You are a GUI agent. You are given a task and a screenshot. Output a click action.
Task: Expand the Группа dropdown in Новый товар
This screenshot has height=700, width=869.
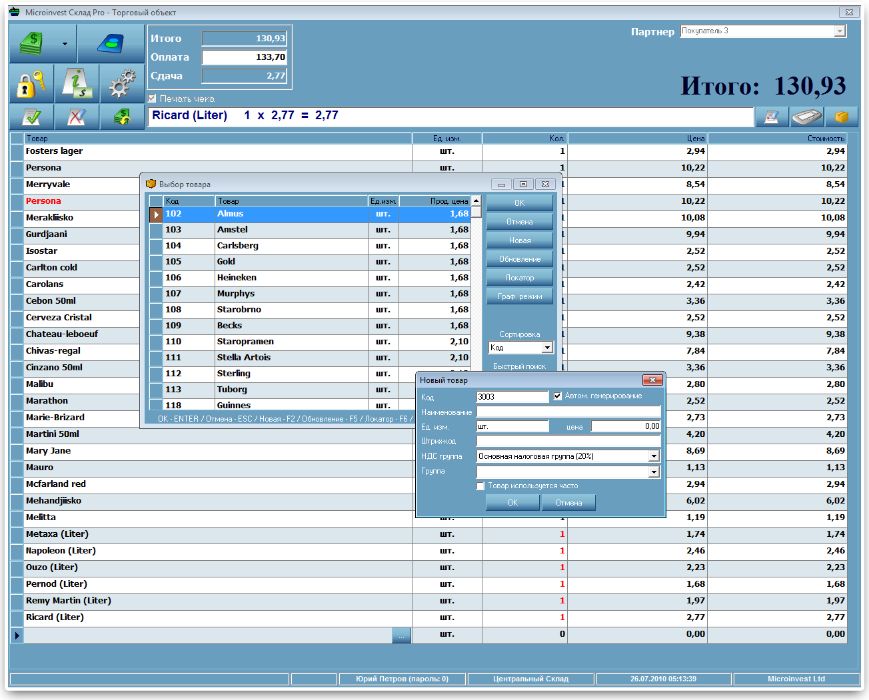coord(654,472)
